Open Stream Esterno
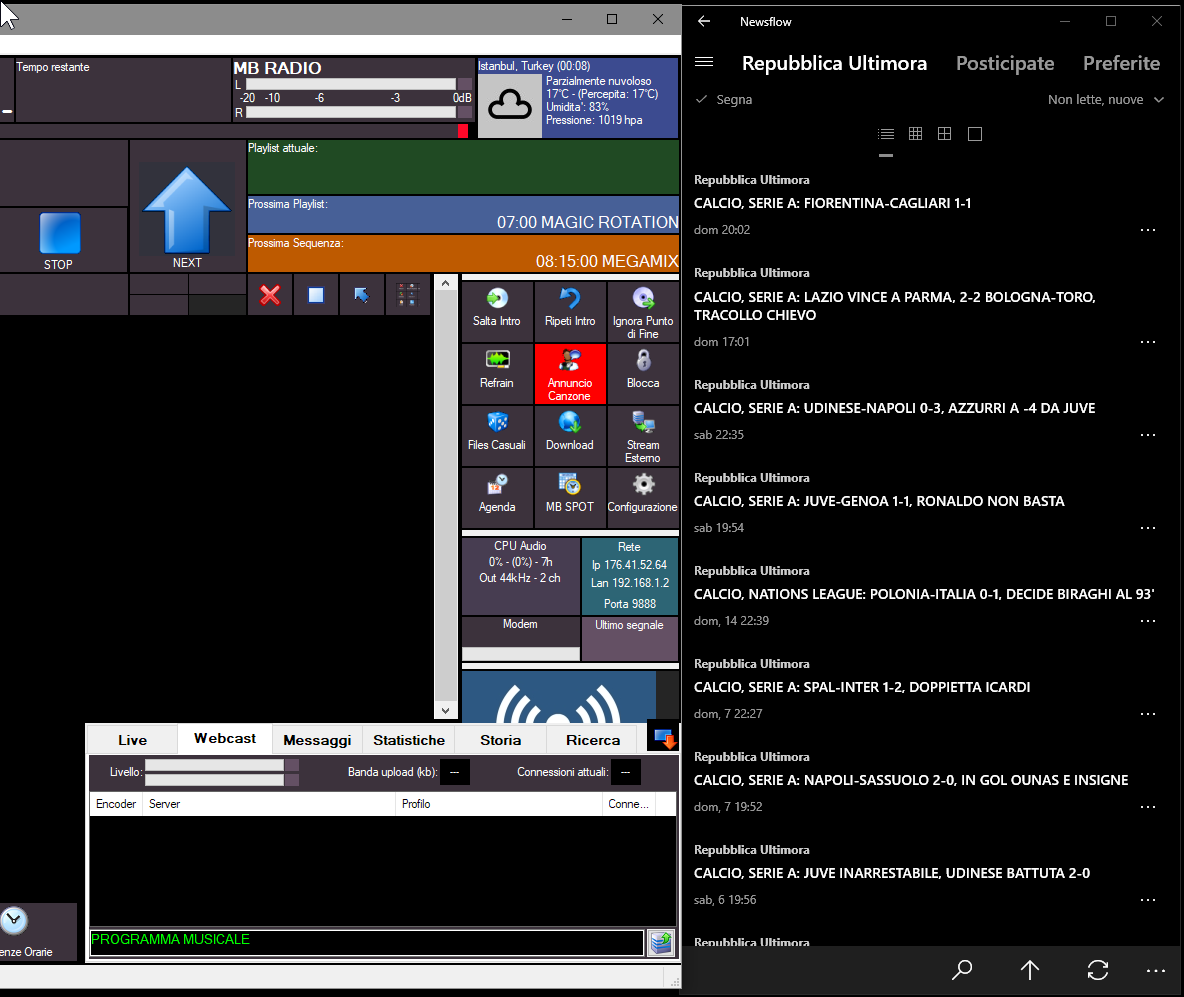 pos(643,435)
